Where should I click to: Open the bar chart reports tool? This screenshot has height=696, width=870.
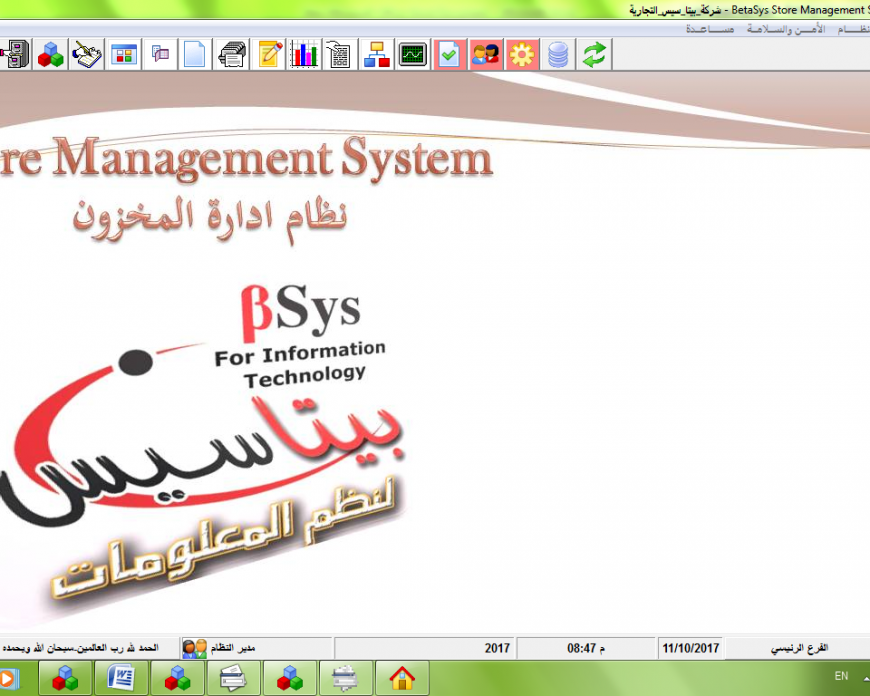302,55
